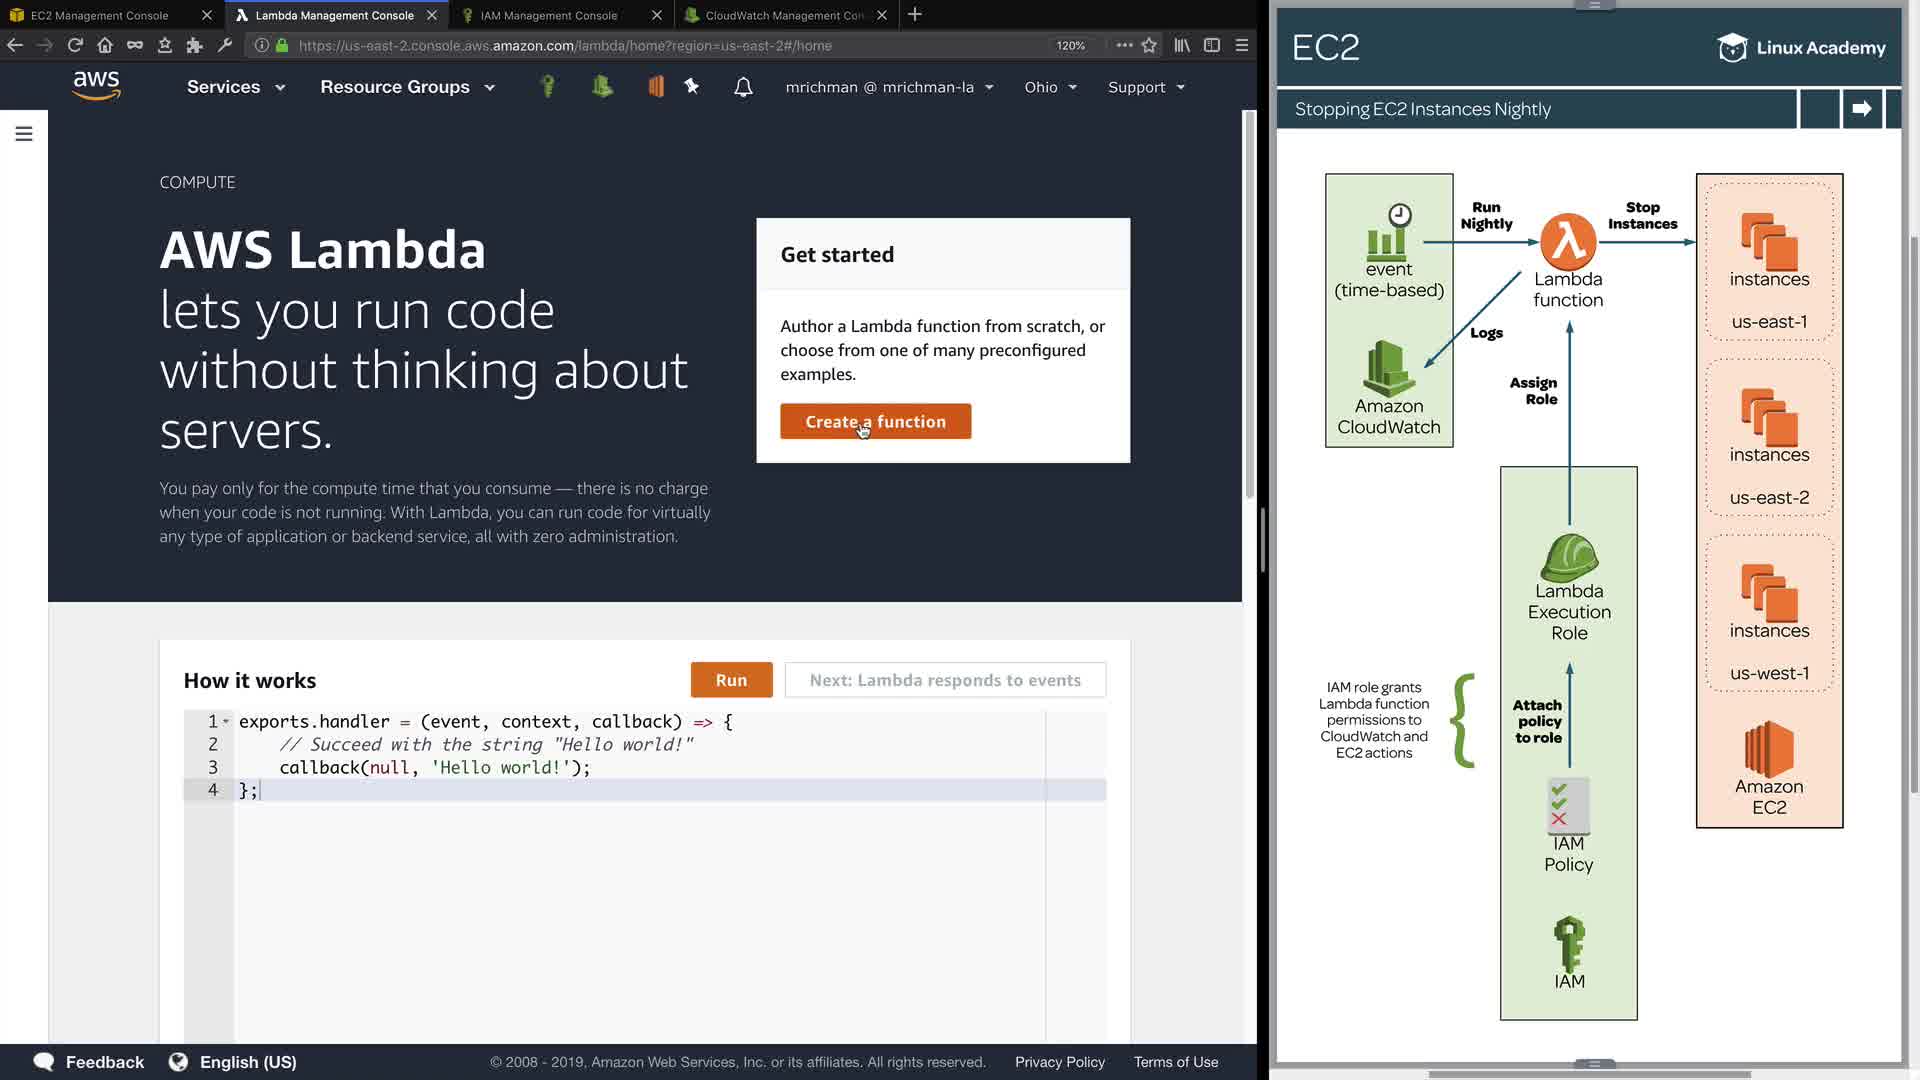Click the IAM key shortcut icon
This screenshot has height=1080, width=1920.
(547, 87)
